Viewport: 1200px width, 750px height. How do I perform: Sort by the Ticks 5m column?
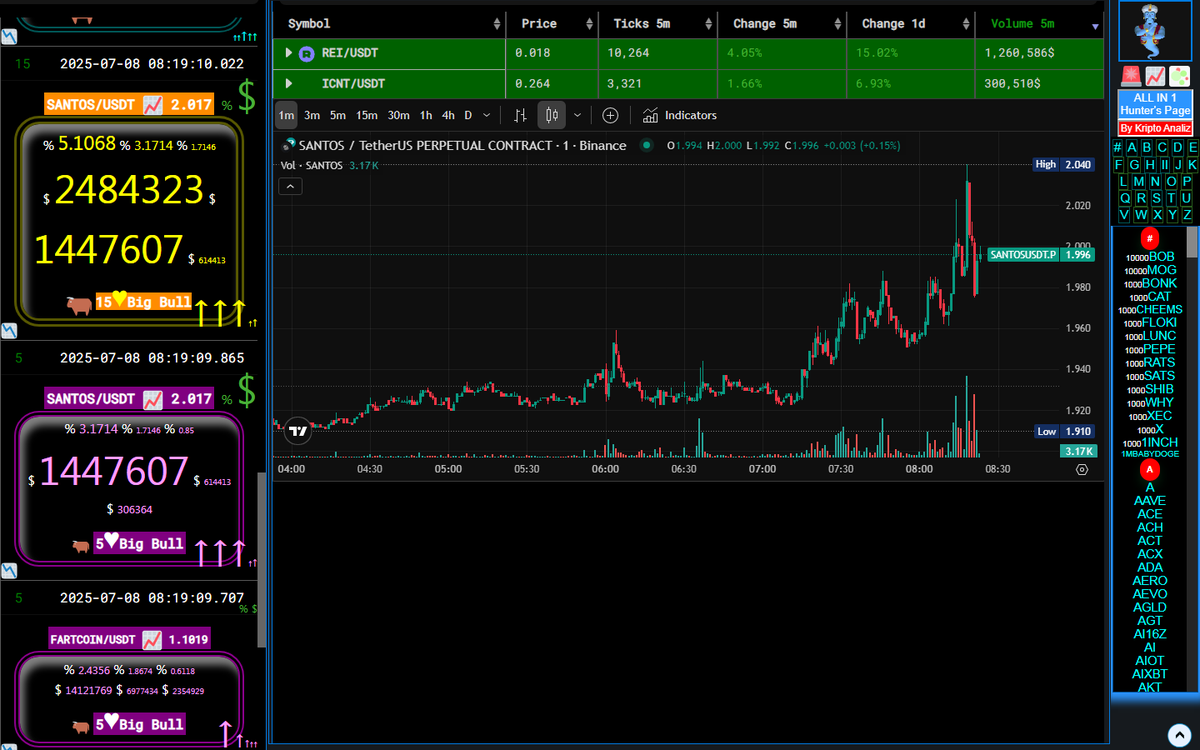tap(657, 24)
